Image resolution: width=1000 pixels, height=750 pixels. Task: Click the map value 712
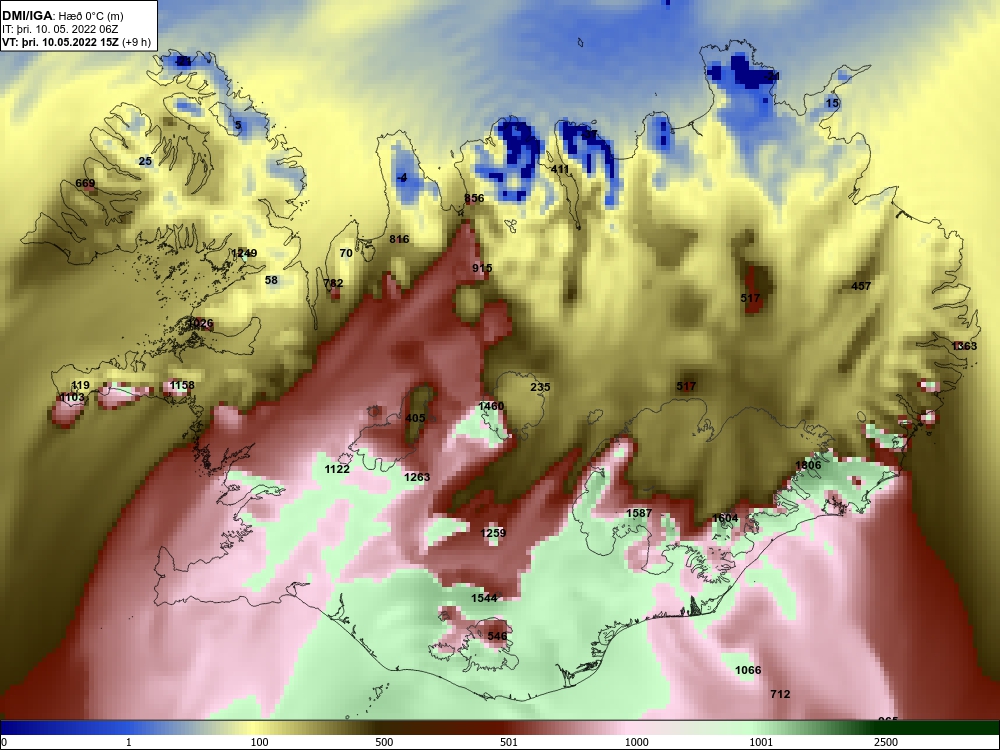click(x=781, y=695)
